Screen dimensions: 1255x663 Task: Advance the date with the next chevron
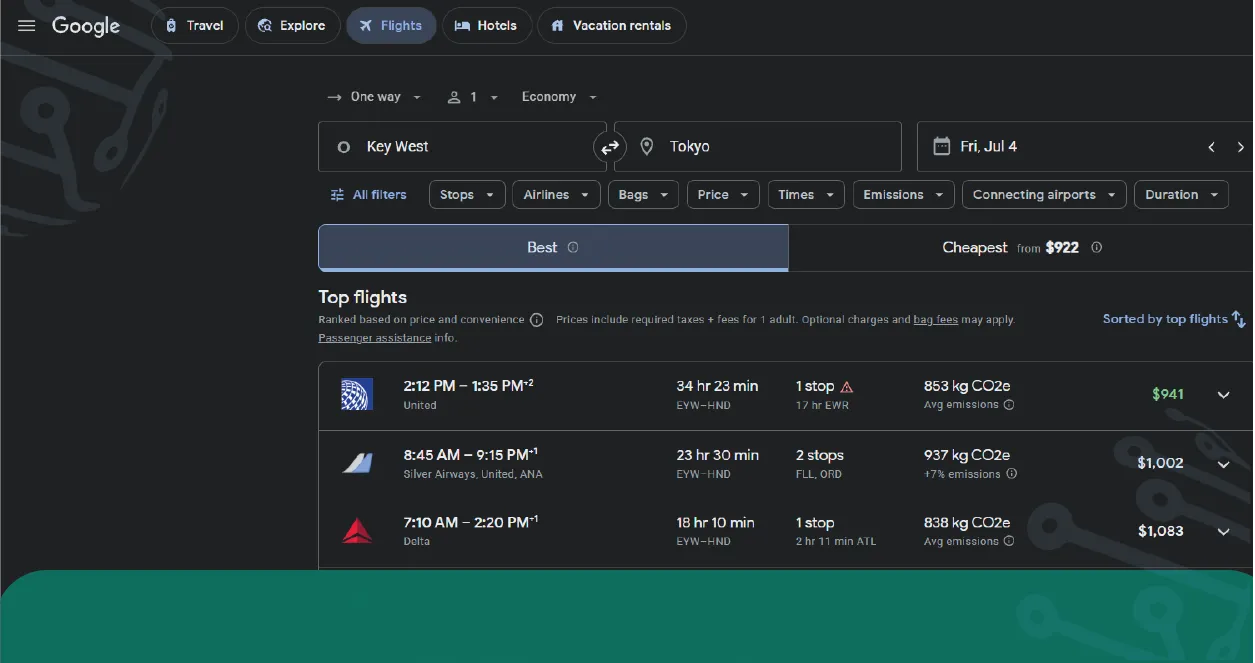coord(1240,146)
